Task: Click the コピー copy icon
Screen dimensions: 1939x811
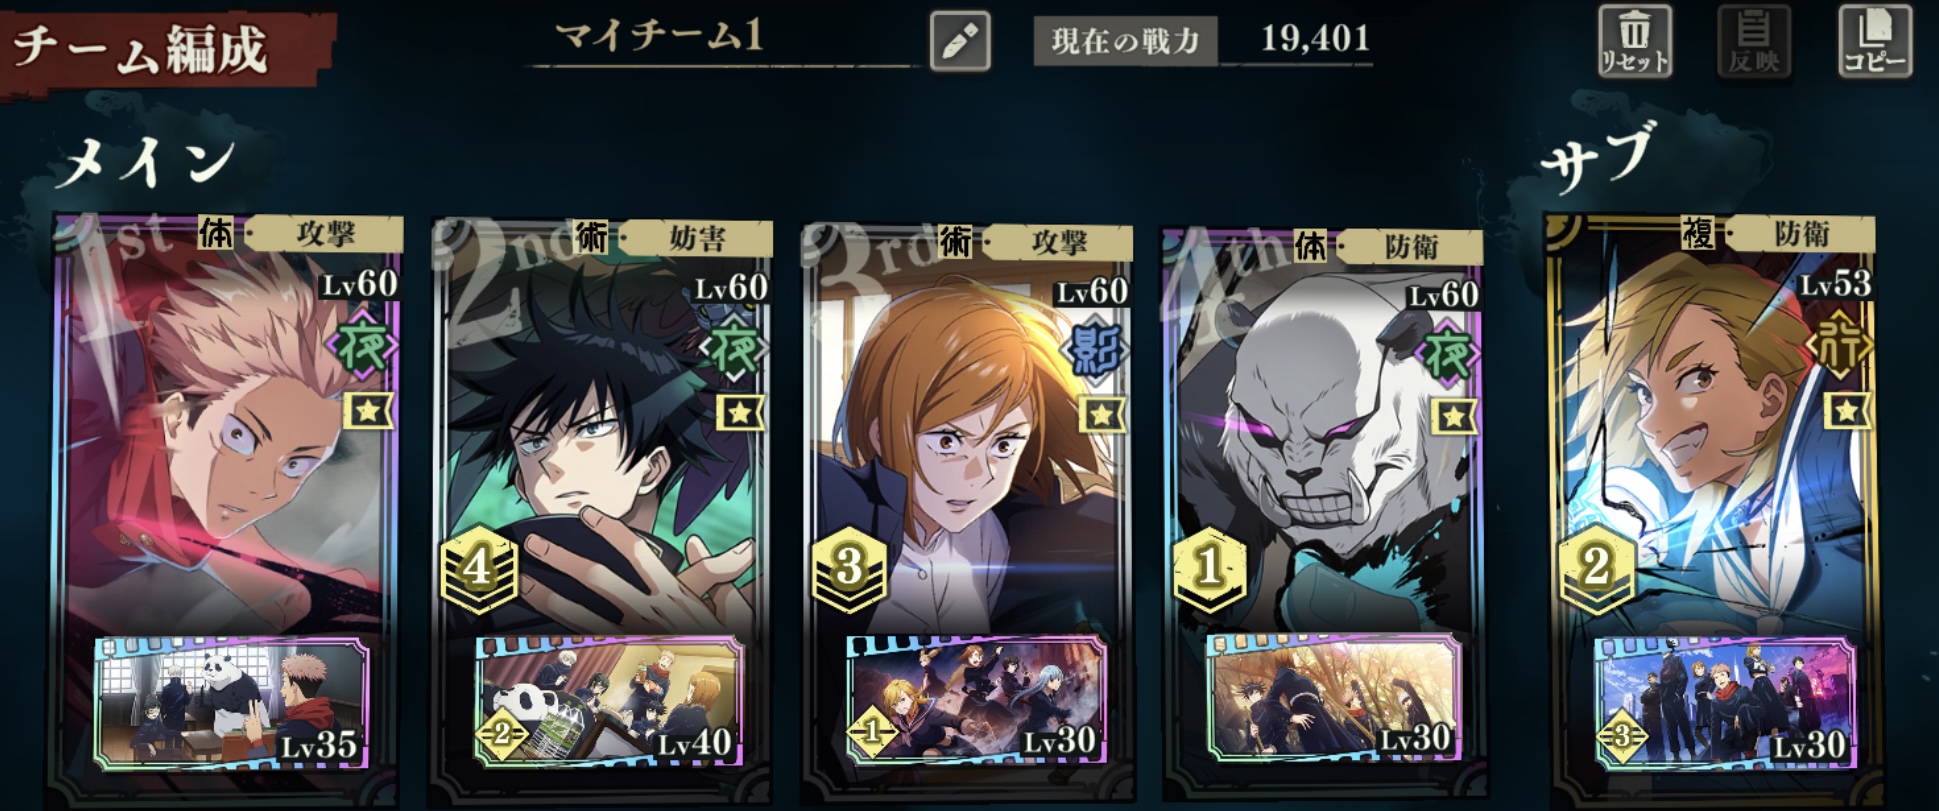Action: coord(1875,40)
